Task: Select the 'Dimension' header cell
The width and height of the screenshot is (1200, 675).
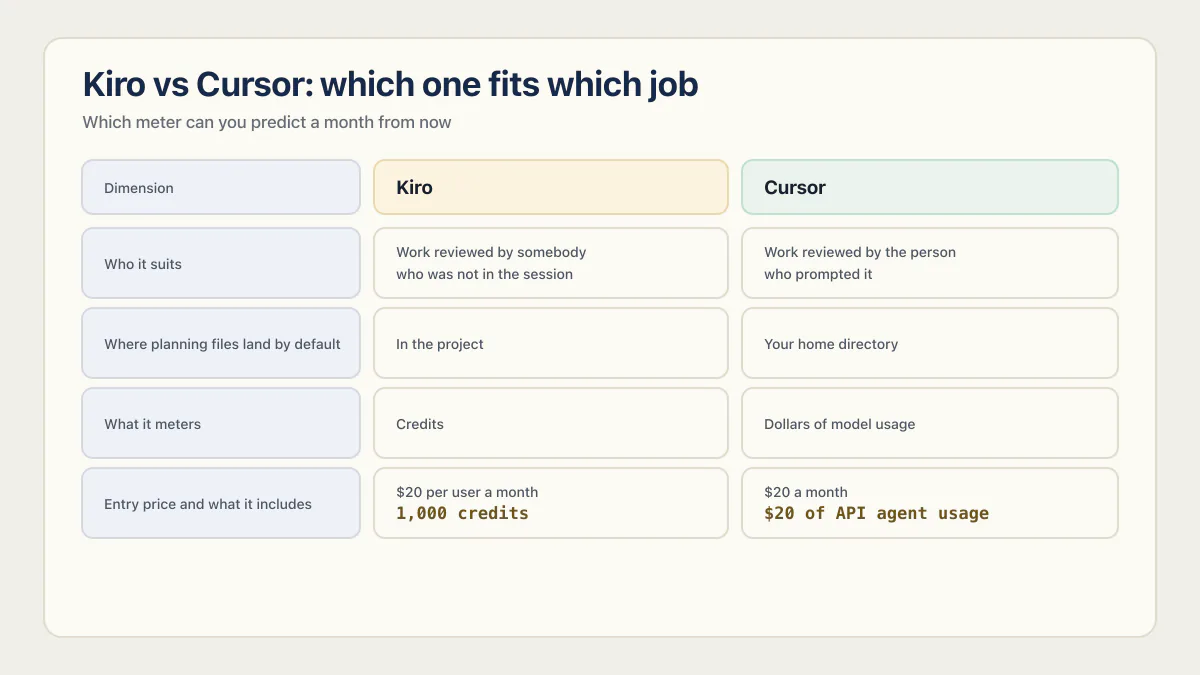Action: (x=221, y=187)
